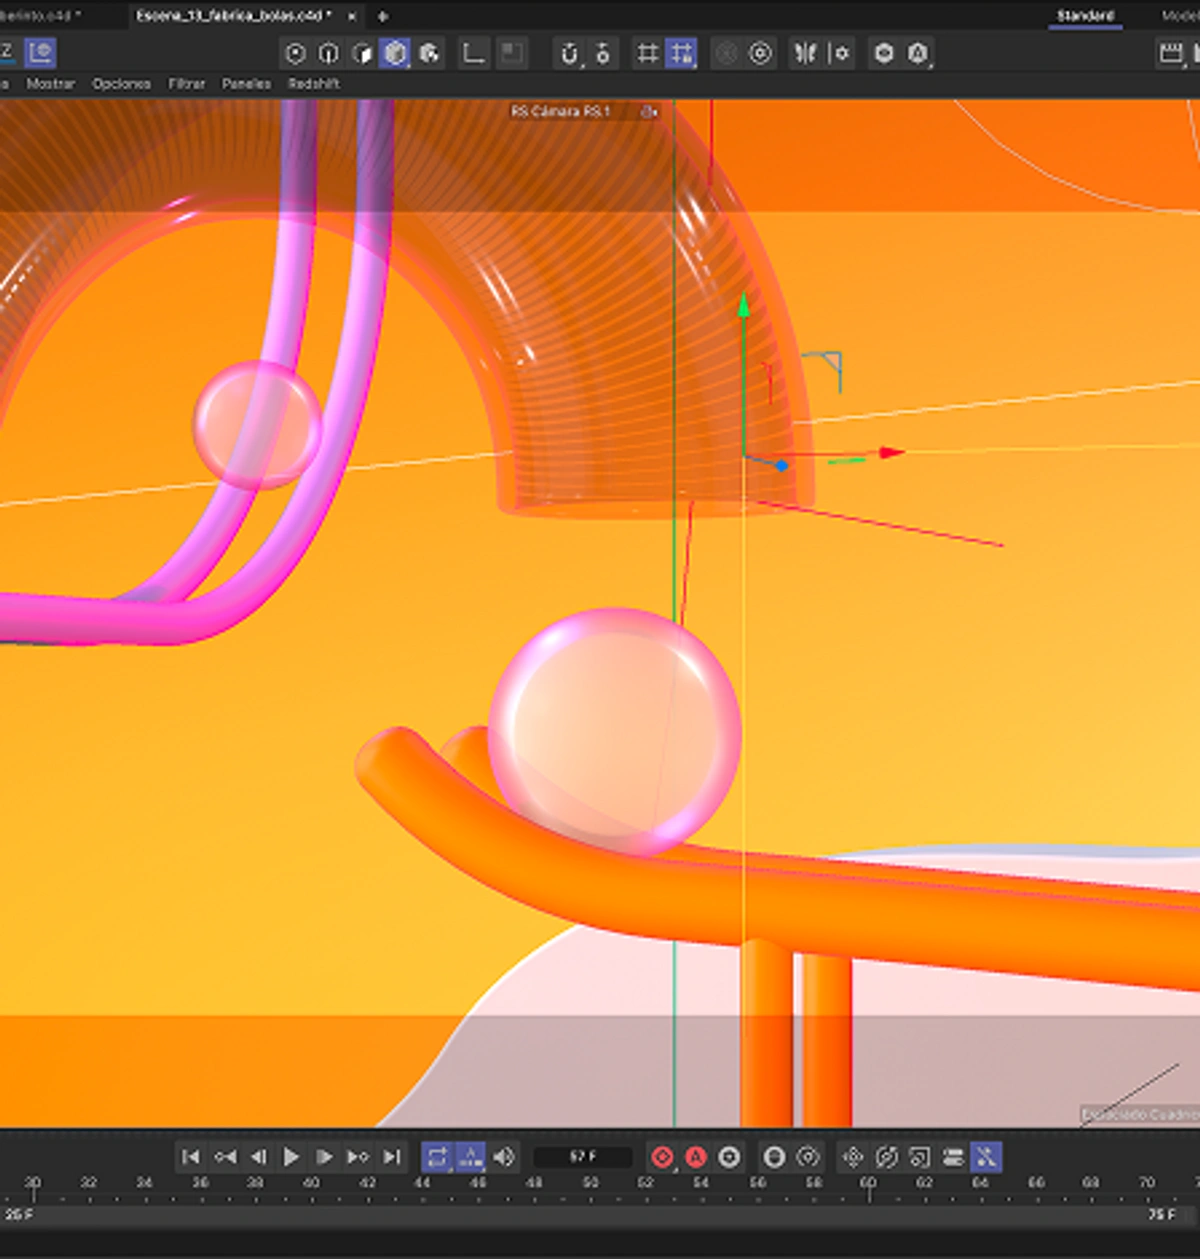This screenshot has height=1259, width=1200.
Task: Record active objects keyframe button
Action: [662, 1157]
